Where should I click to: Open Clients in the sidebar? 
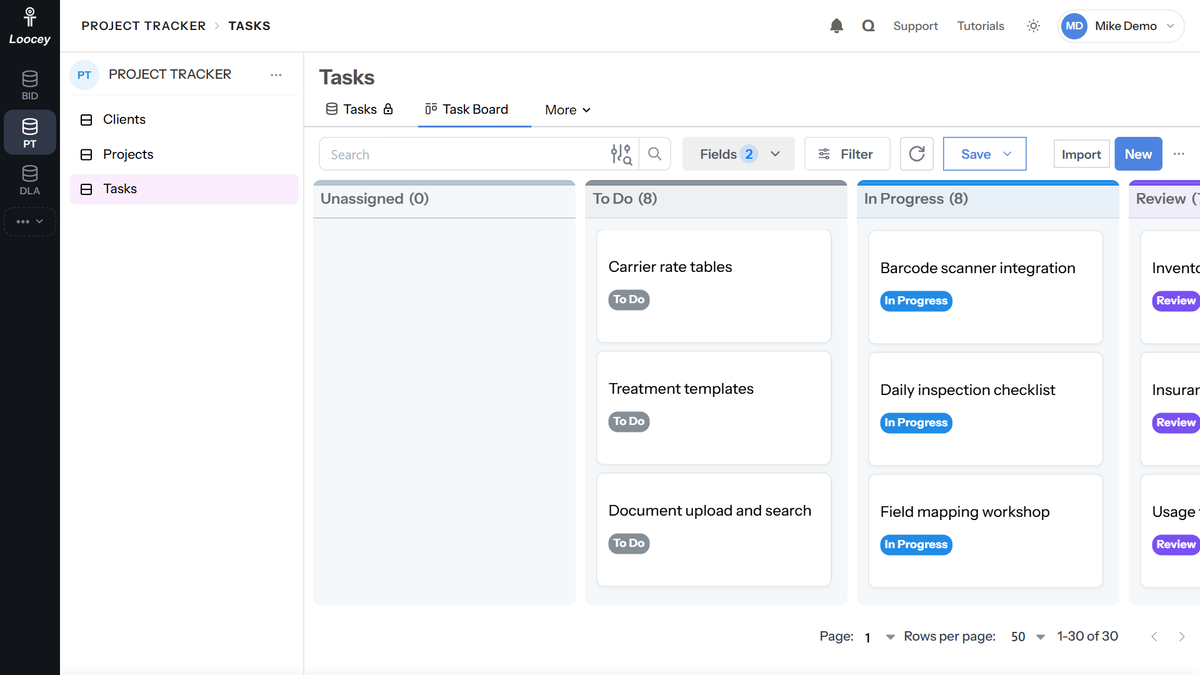point(184,119)
